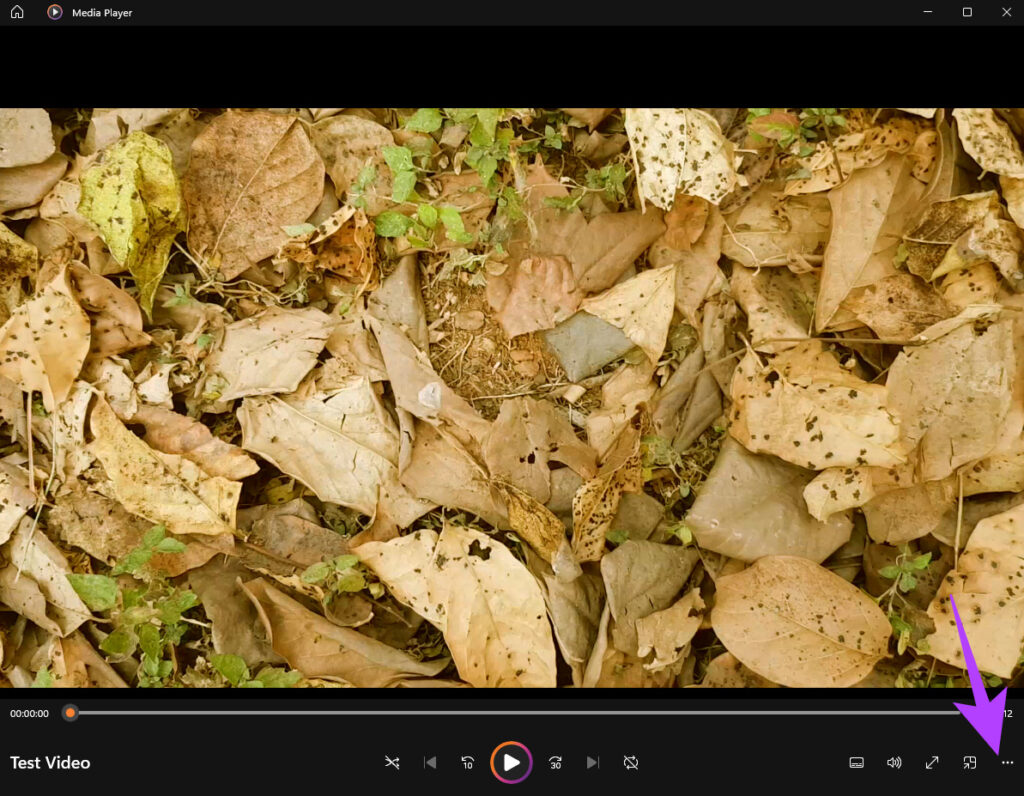
Task: Return to the Media Player home screen
Action: coord(15,12)
